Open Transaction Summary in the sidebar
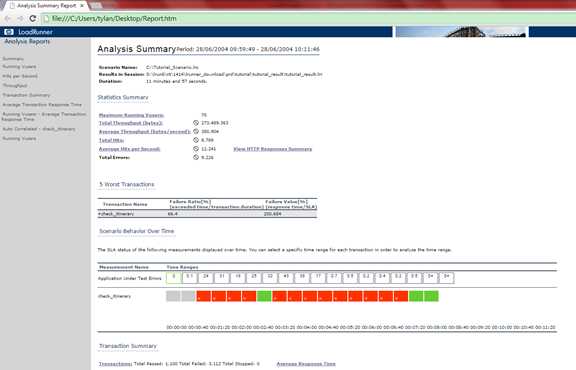576x370 pixels. click(26, 95)
